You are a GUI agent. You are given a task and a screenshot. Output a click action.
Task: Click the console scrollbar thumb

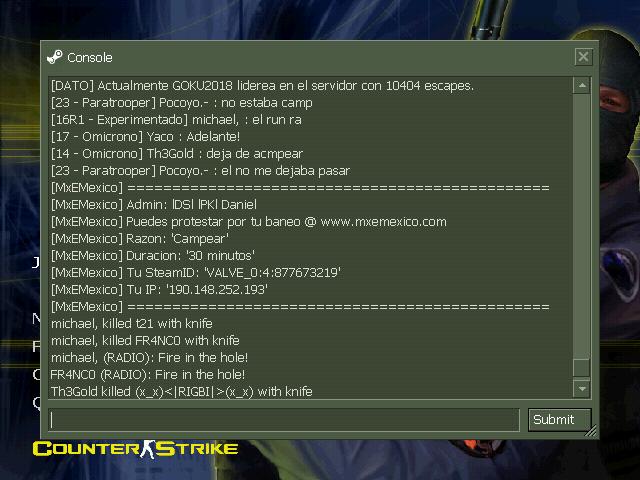[x=582, y=368]
